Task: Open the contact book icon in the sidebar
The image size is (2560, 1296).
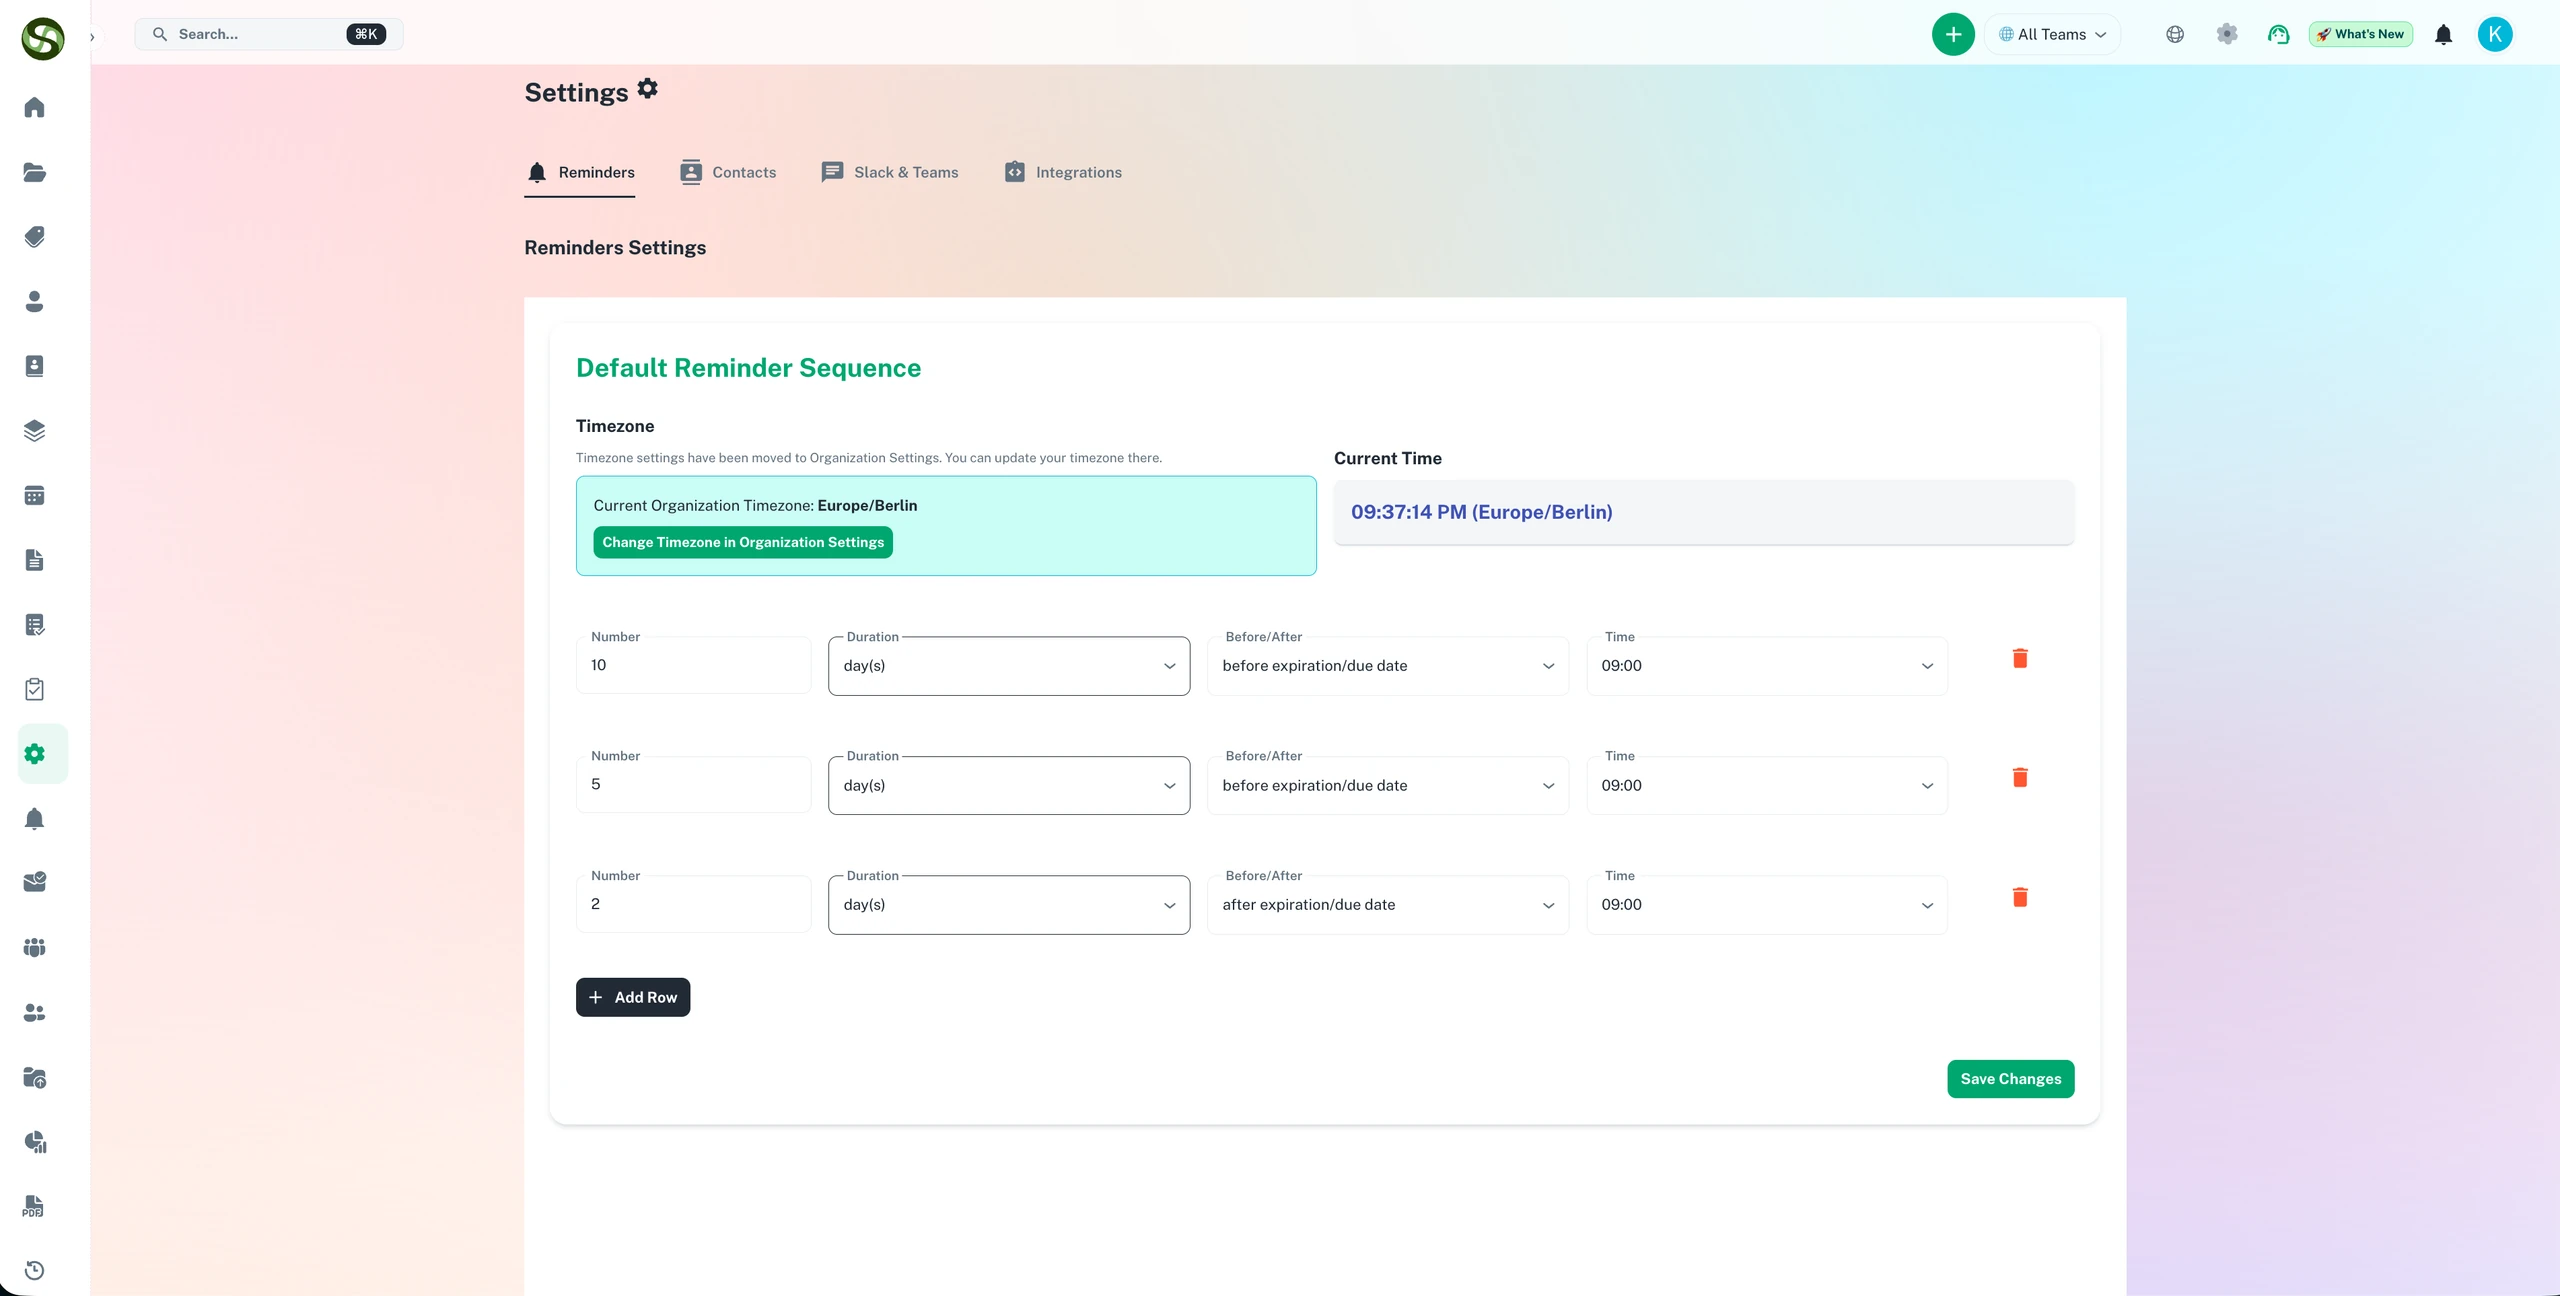Action: (x=34, y=366)
